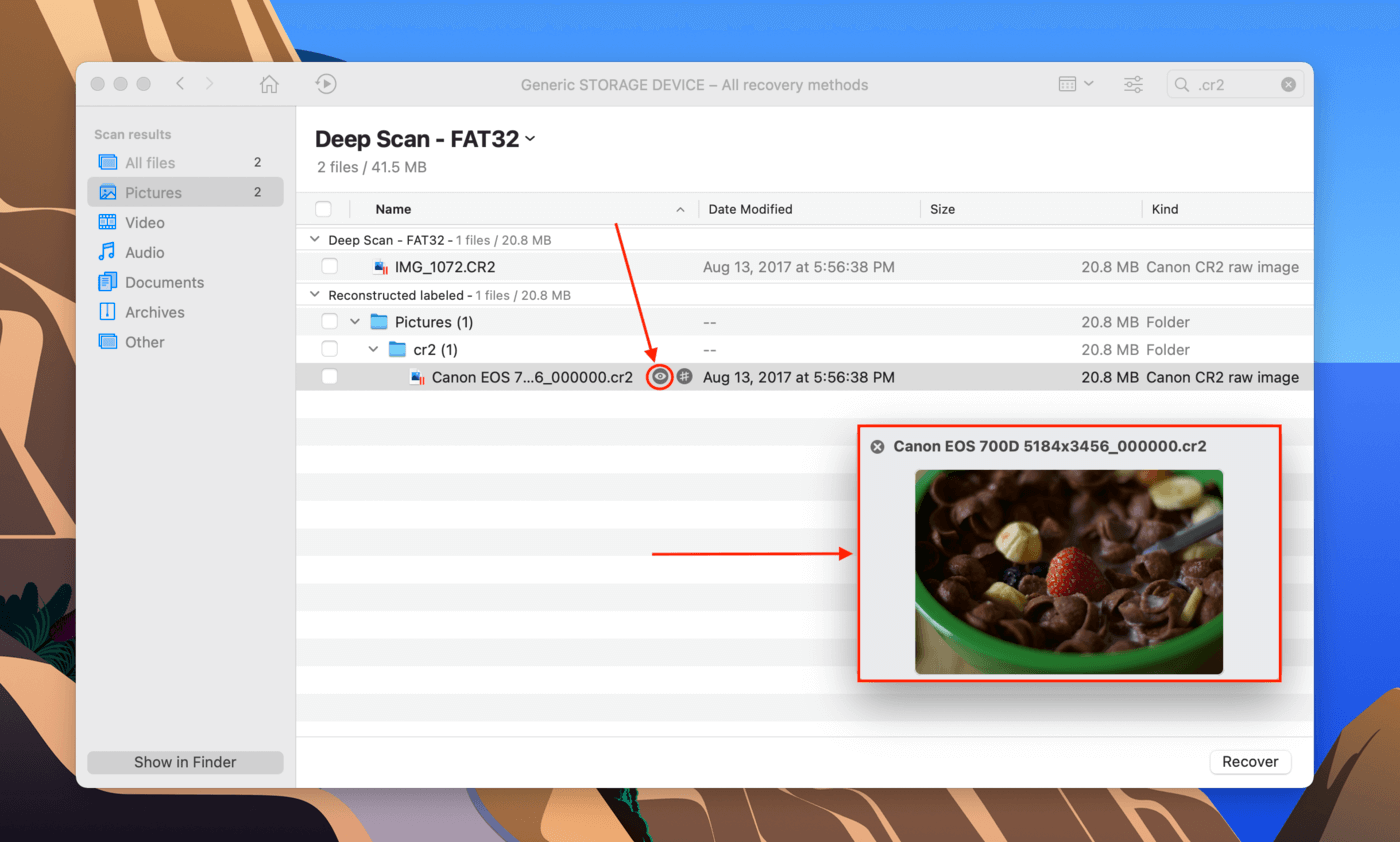Check the Canon EOS cr2 file checkbox
This screenshot has height=842, width=1400.
(x=330, y=377)
